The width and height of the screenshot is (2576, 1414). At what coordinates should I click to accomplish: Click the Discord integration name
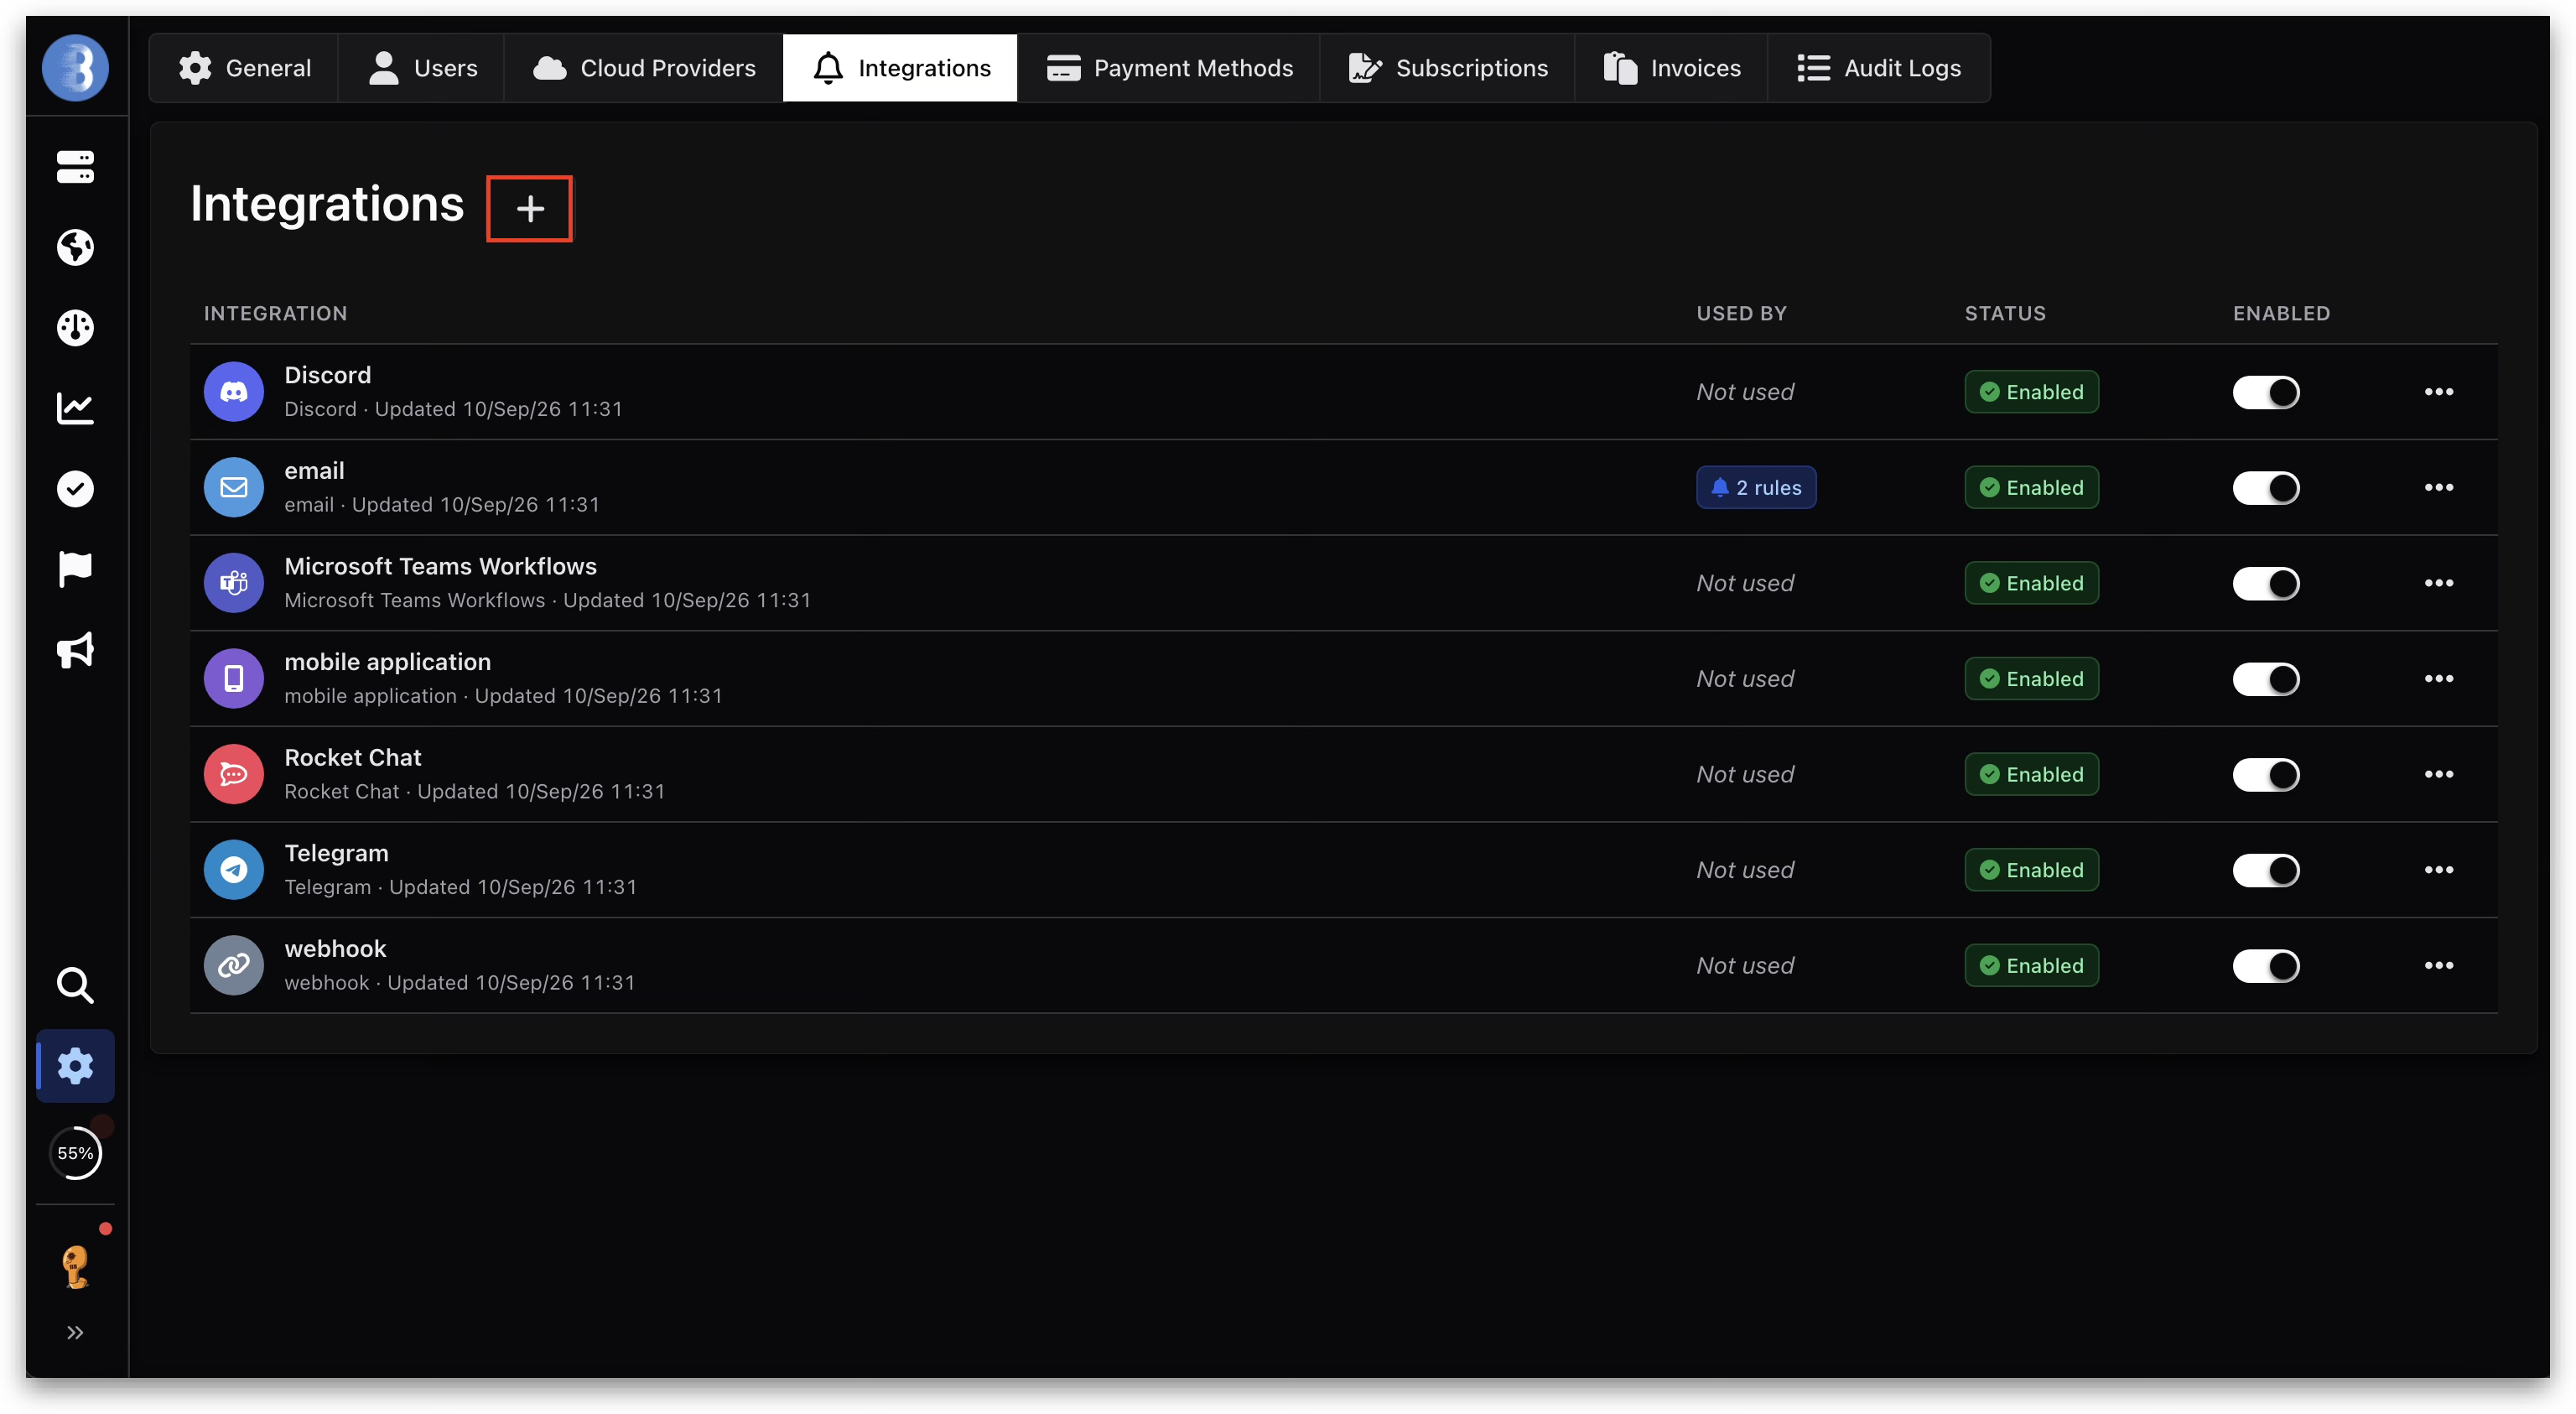tap(327, 375)
